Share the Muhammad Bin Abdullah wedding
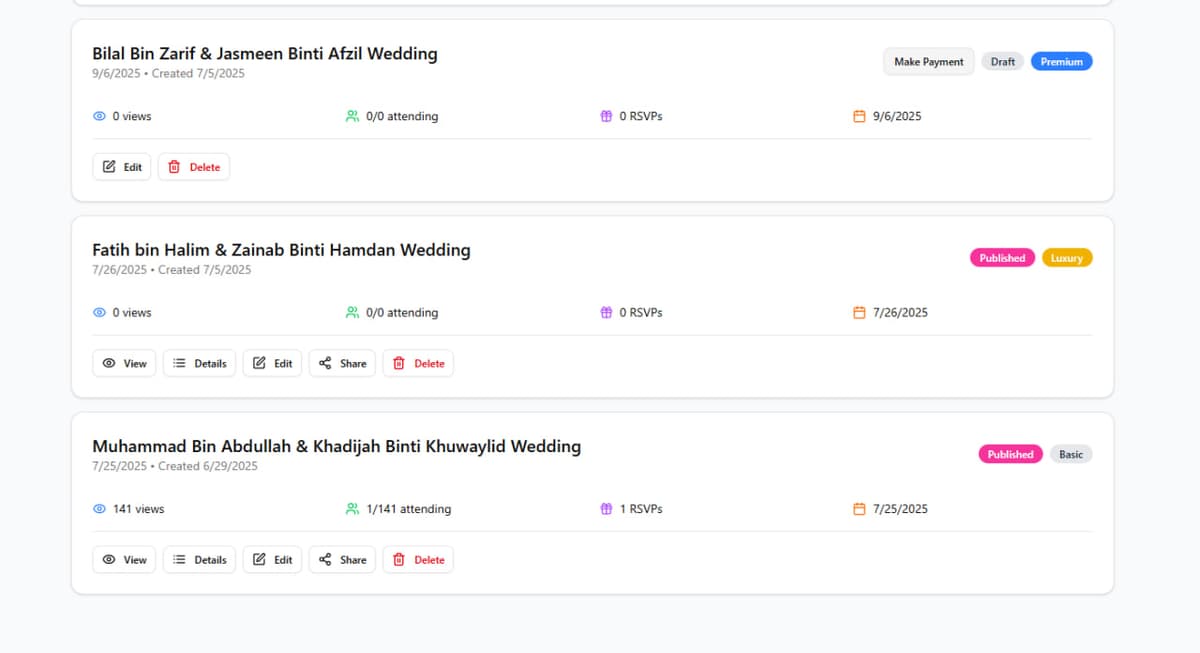 (342, 560)
